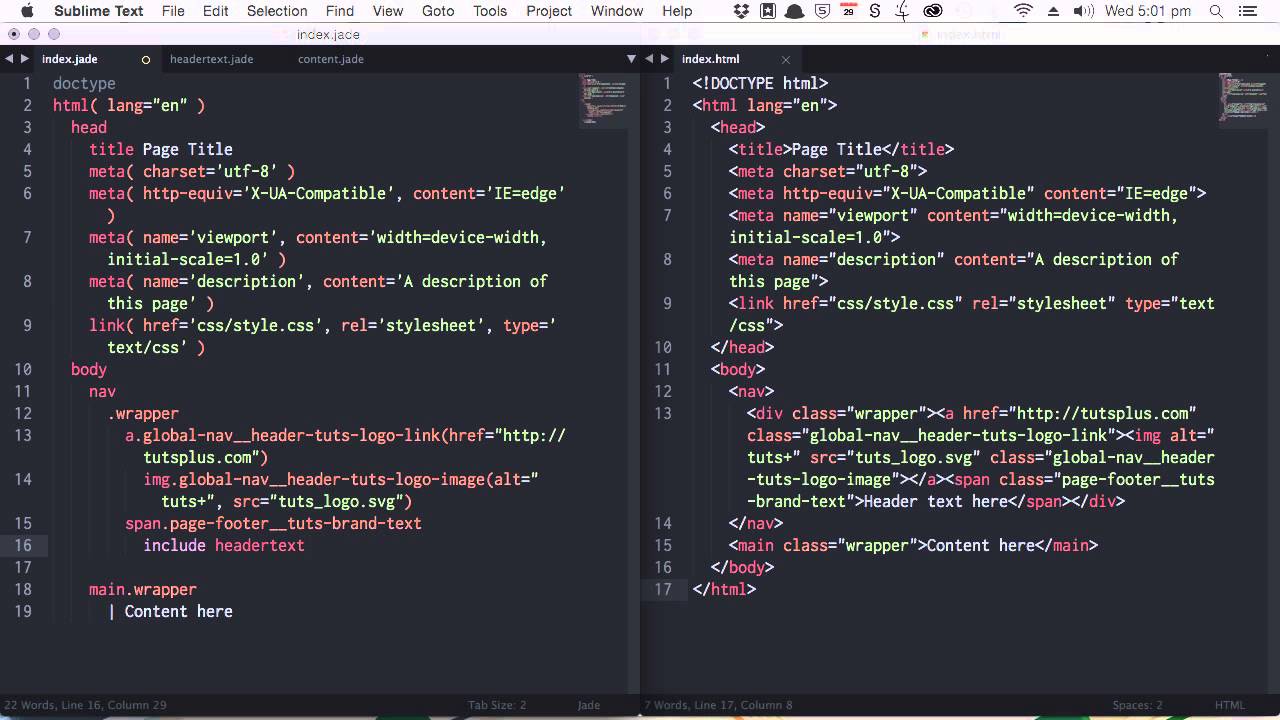Image resolution: width=1280 pixels, height=720 pixels.
Task: Open the Wi-Fi status menu
Action: 1023,11
